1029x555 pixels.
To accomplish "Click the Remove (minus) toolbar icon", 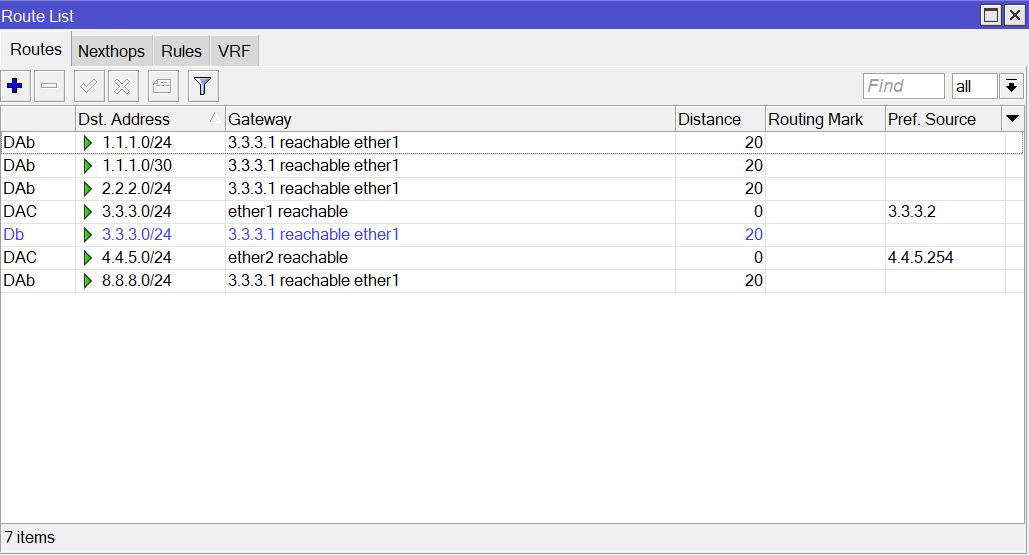I will coord(49,86).
